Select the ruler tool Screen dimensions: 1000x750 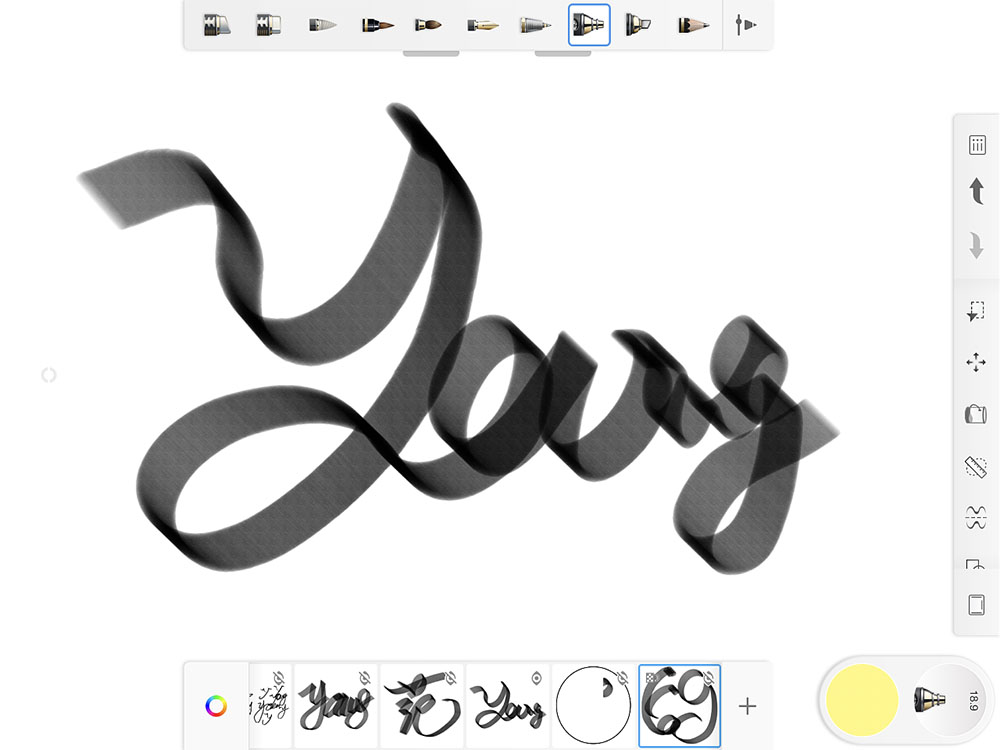tap(977, 464)
